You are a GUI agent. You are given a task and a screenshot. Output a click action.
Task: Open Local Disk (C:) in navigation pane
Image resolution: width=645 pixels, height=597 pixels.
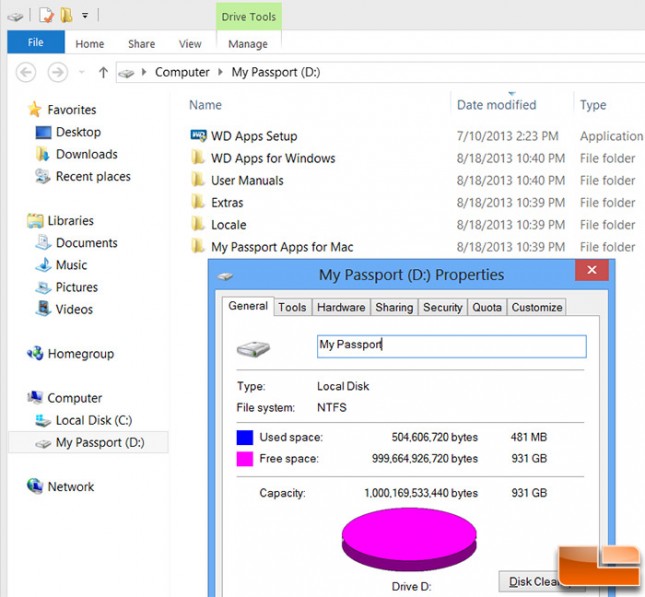[x=93, y=420]
